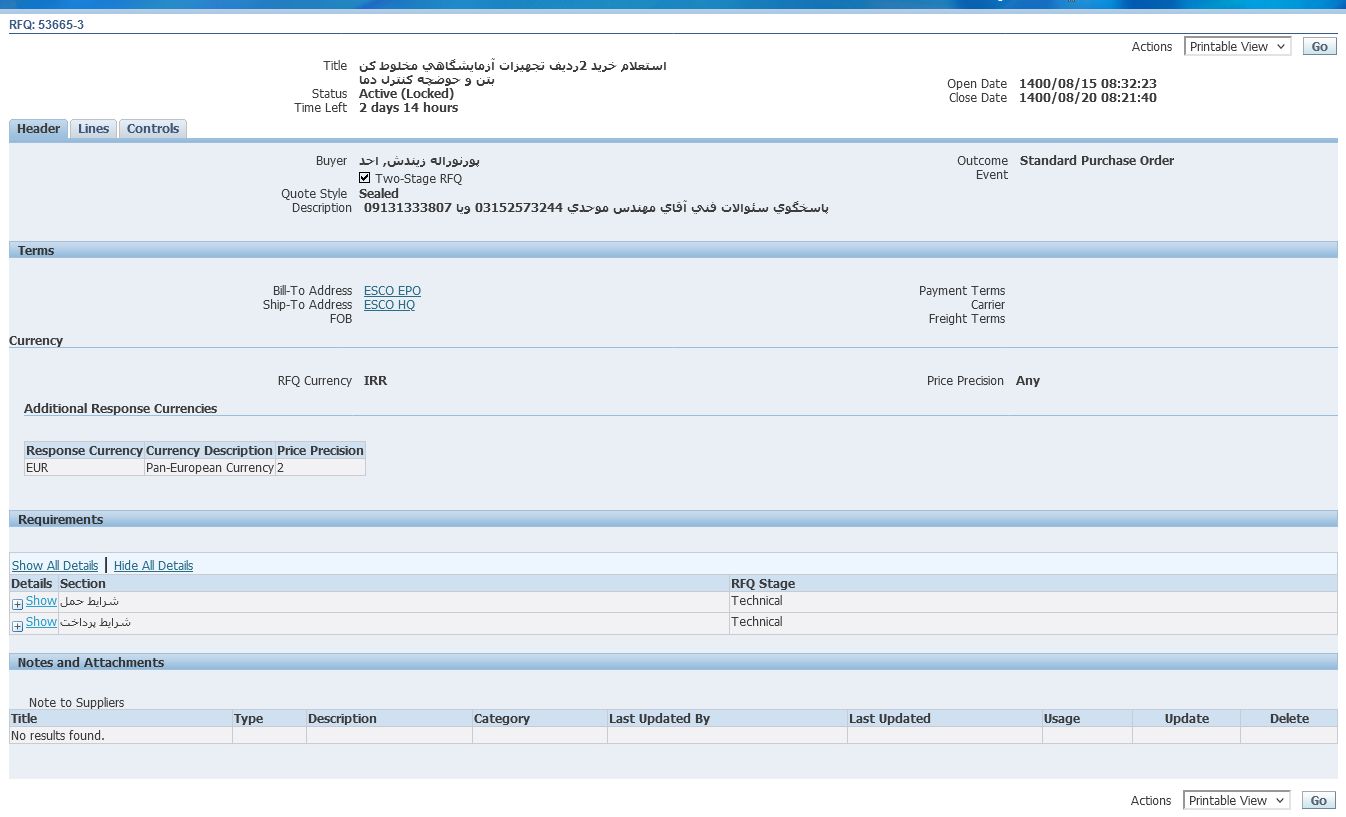1346x817 pixels.
Task: Show details for شرايط حمل section
Action: click(41, 601)
